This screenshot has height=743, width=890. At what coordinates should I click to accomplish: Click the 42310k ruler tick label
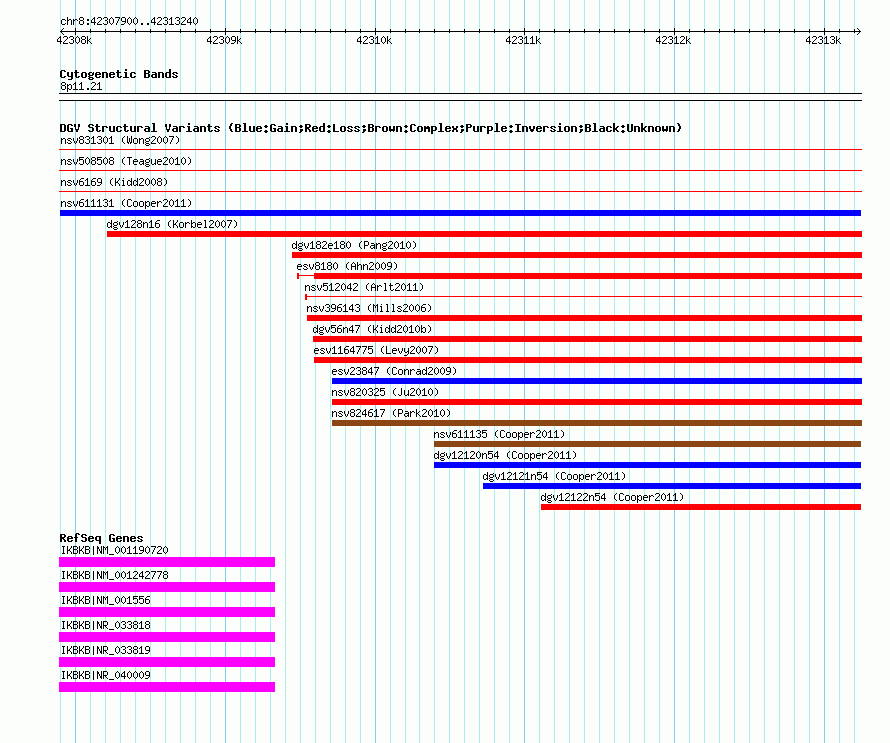coord(374,40)
